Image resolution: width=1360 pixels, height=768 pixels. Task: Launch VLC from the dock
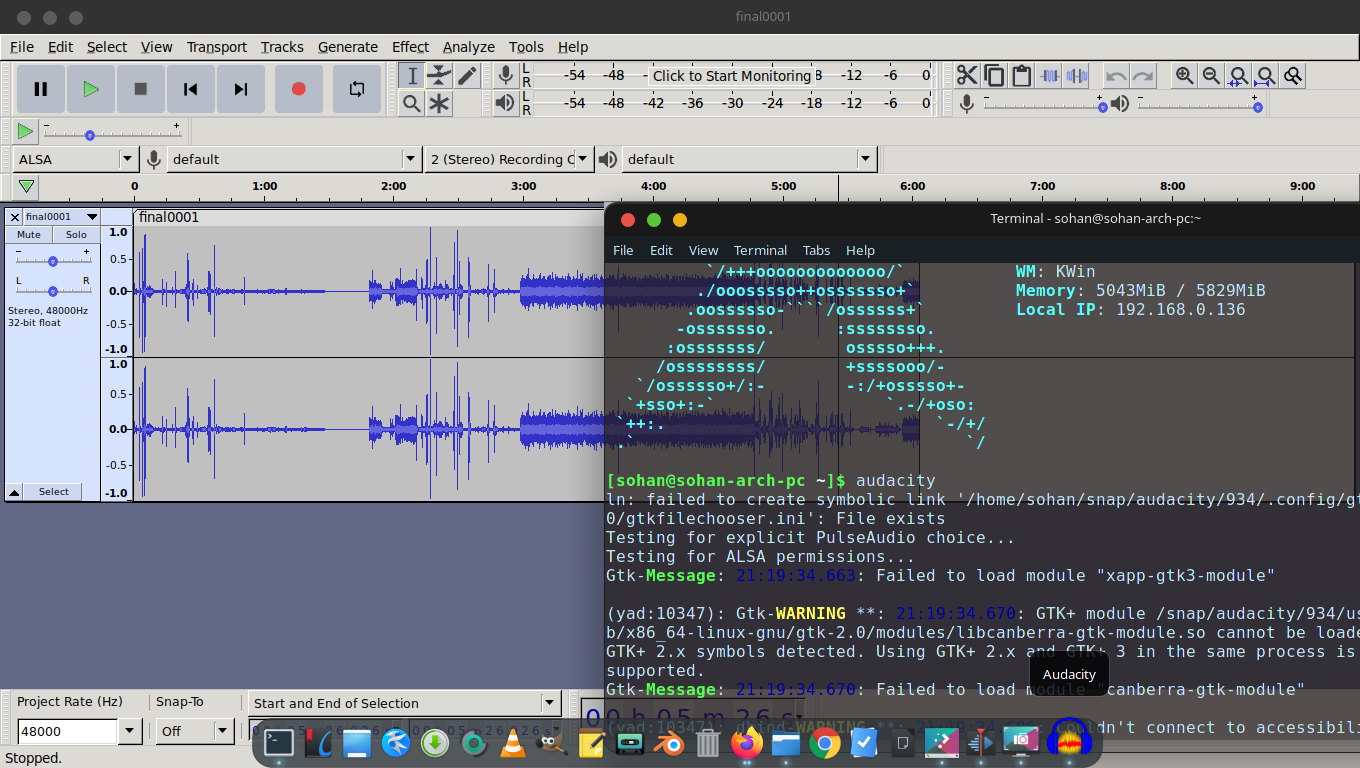[x=513, y=743]
